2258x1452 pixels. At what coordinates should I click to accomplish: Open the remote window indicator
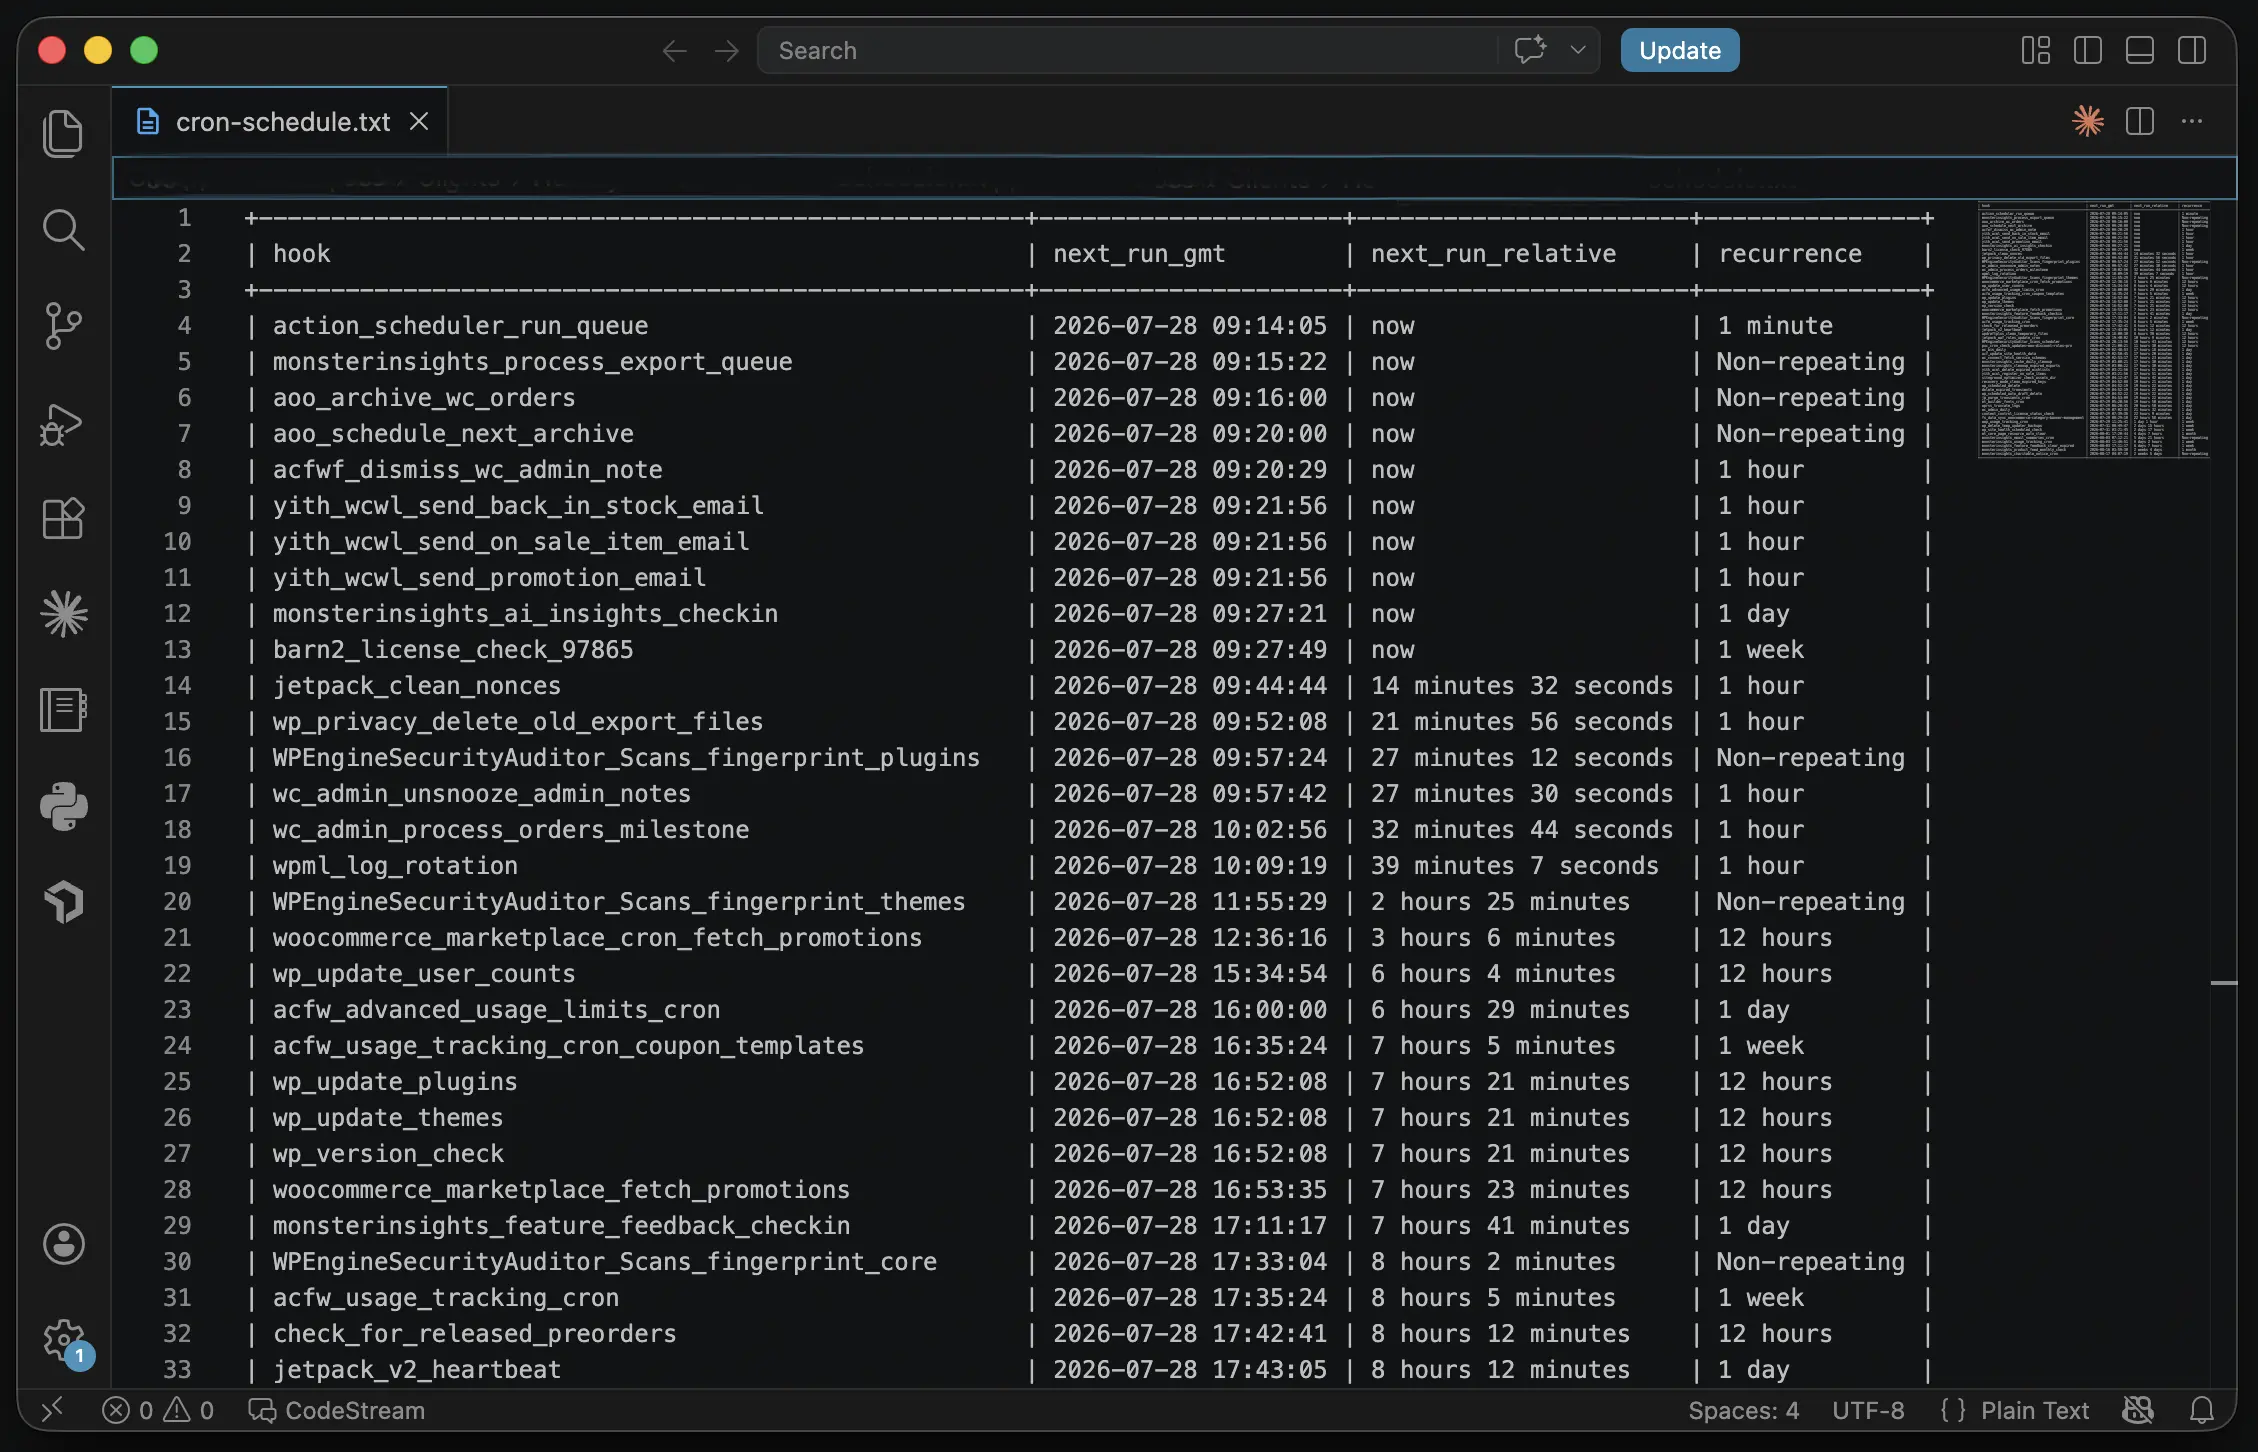click(53, 1410)
